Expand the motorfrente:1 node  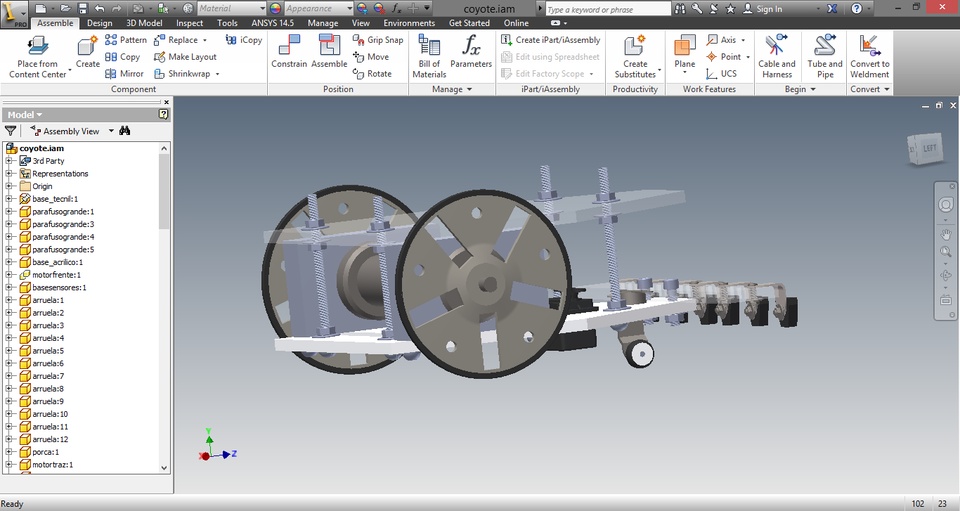(x=9, y=275)
